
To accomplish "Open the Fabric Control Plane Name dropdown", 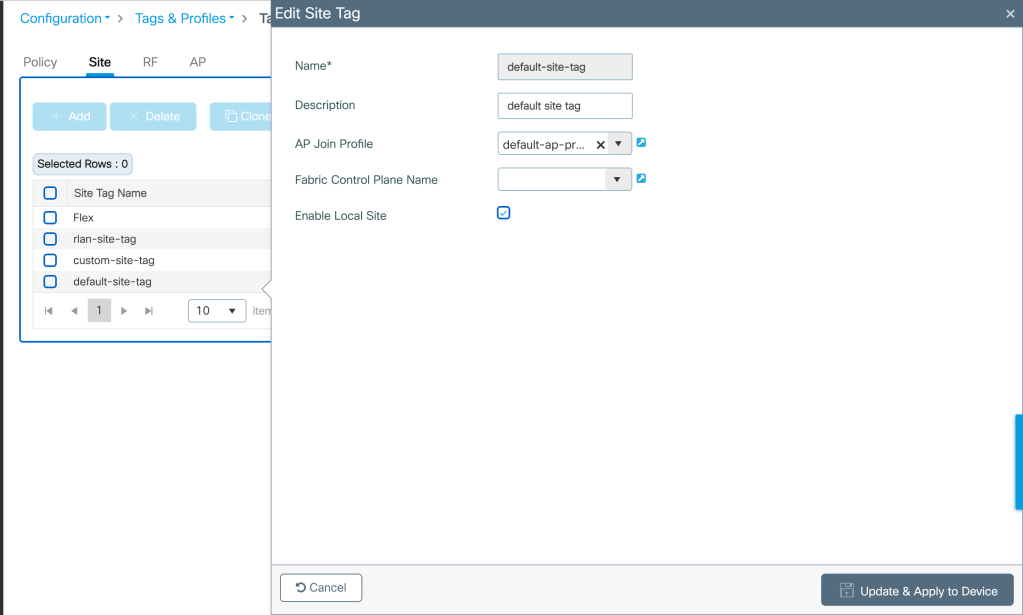I will (619, 180).
